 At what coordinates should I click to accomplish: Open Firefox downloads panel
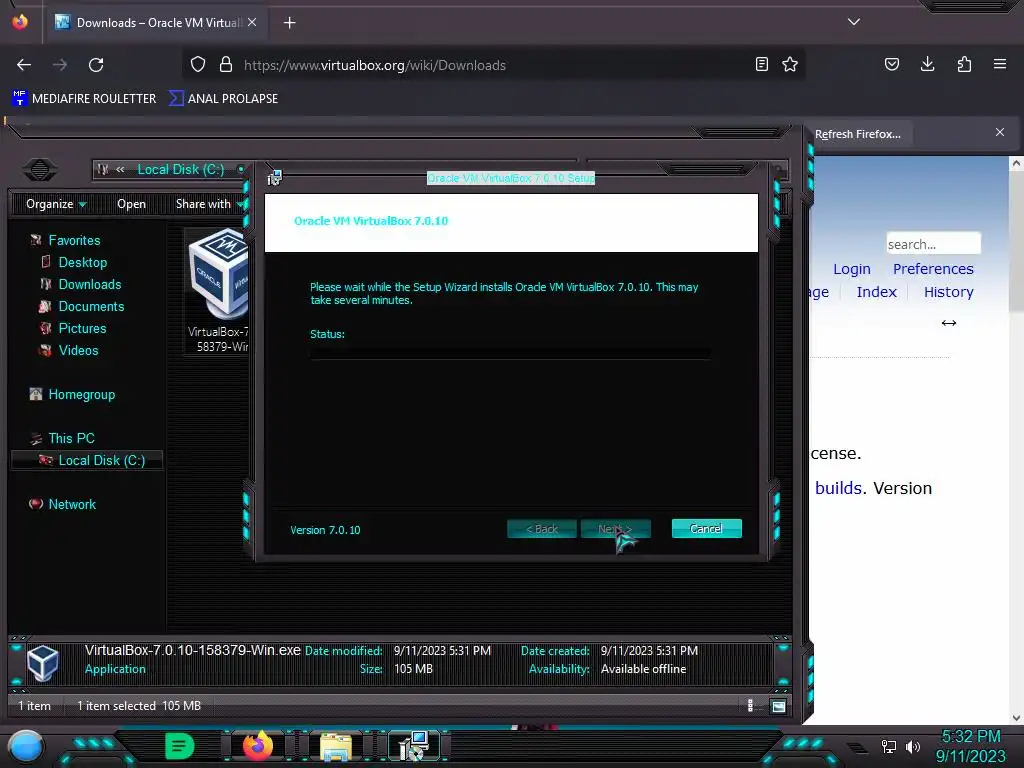[x=927, y=64]
